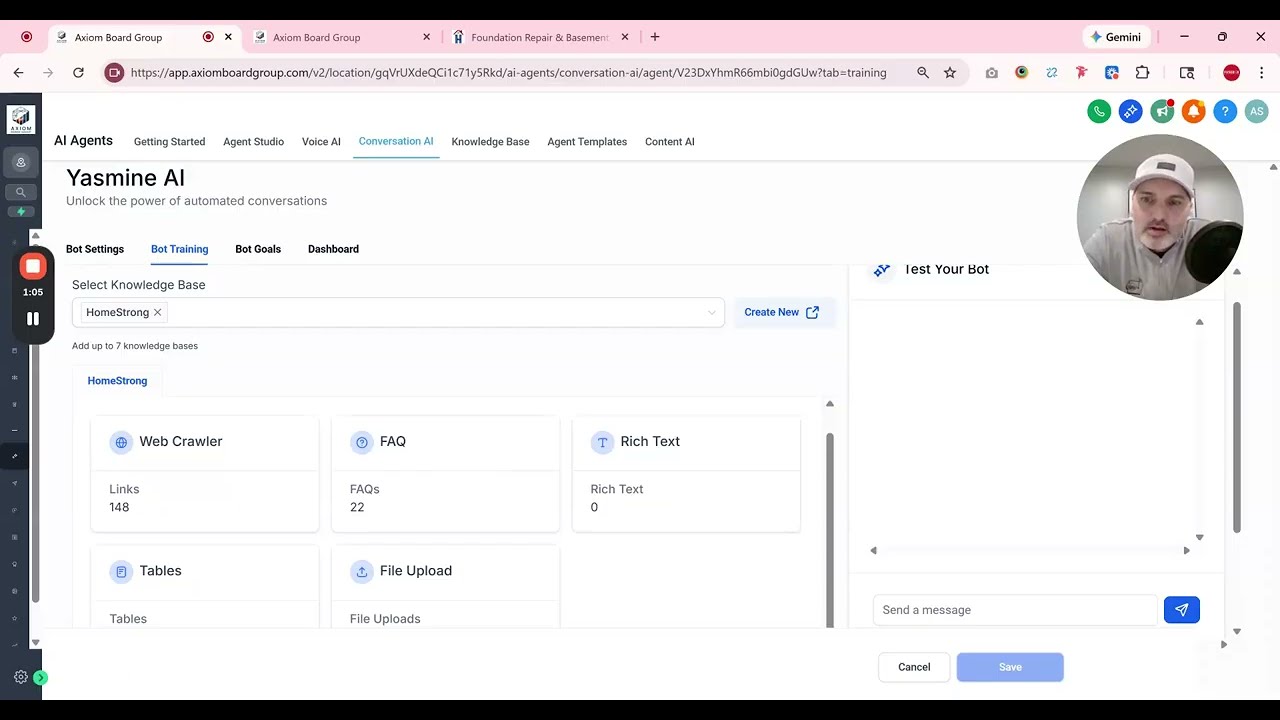The width and height of the screenshot is (1280, 720).
Task: Remove the HomeStrong knowledge base tag
Action: (x=157, y=313)
